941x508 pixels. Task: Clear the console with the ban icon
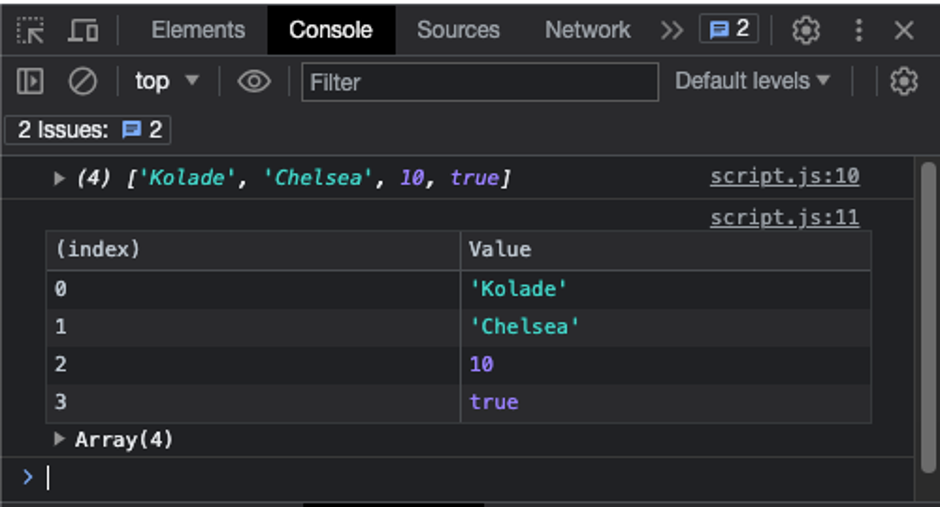tap(82, 81)
